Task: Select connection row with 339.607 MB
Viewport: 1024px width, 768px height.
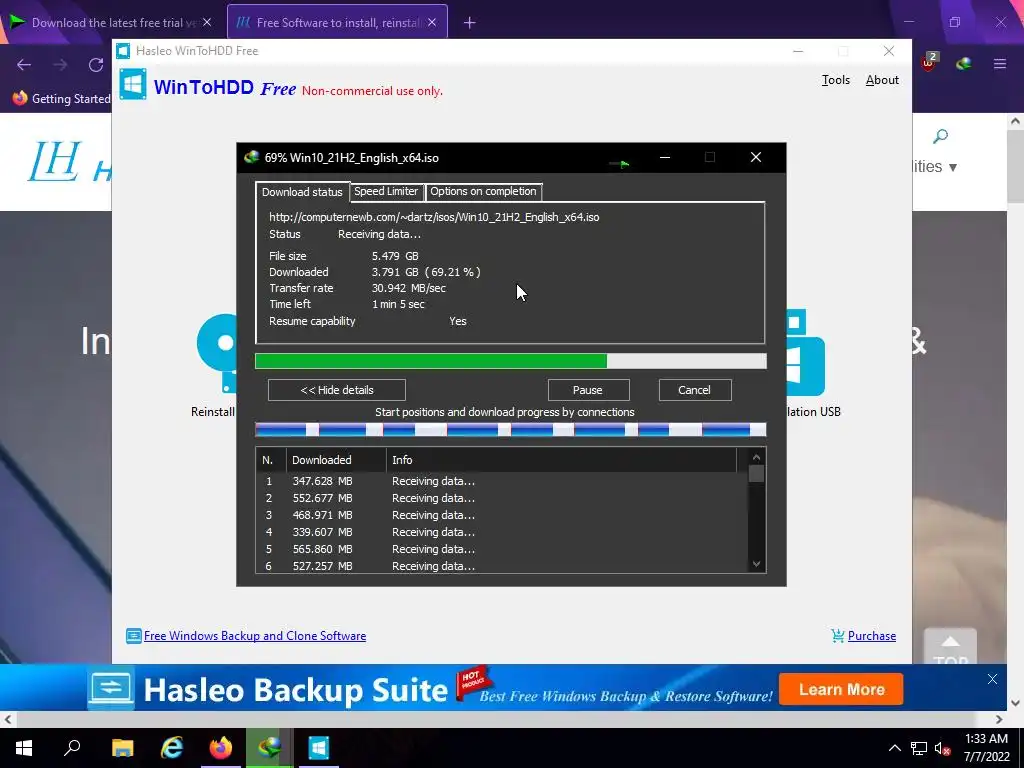Action: point(502,532)
